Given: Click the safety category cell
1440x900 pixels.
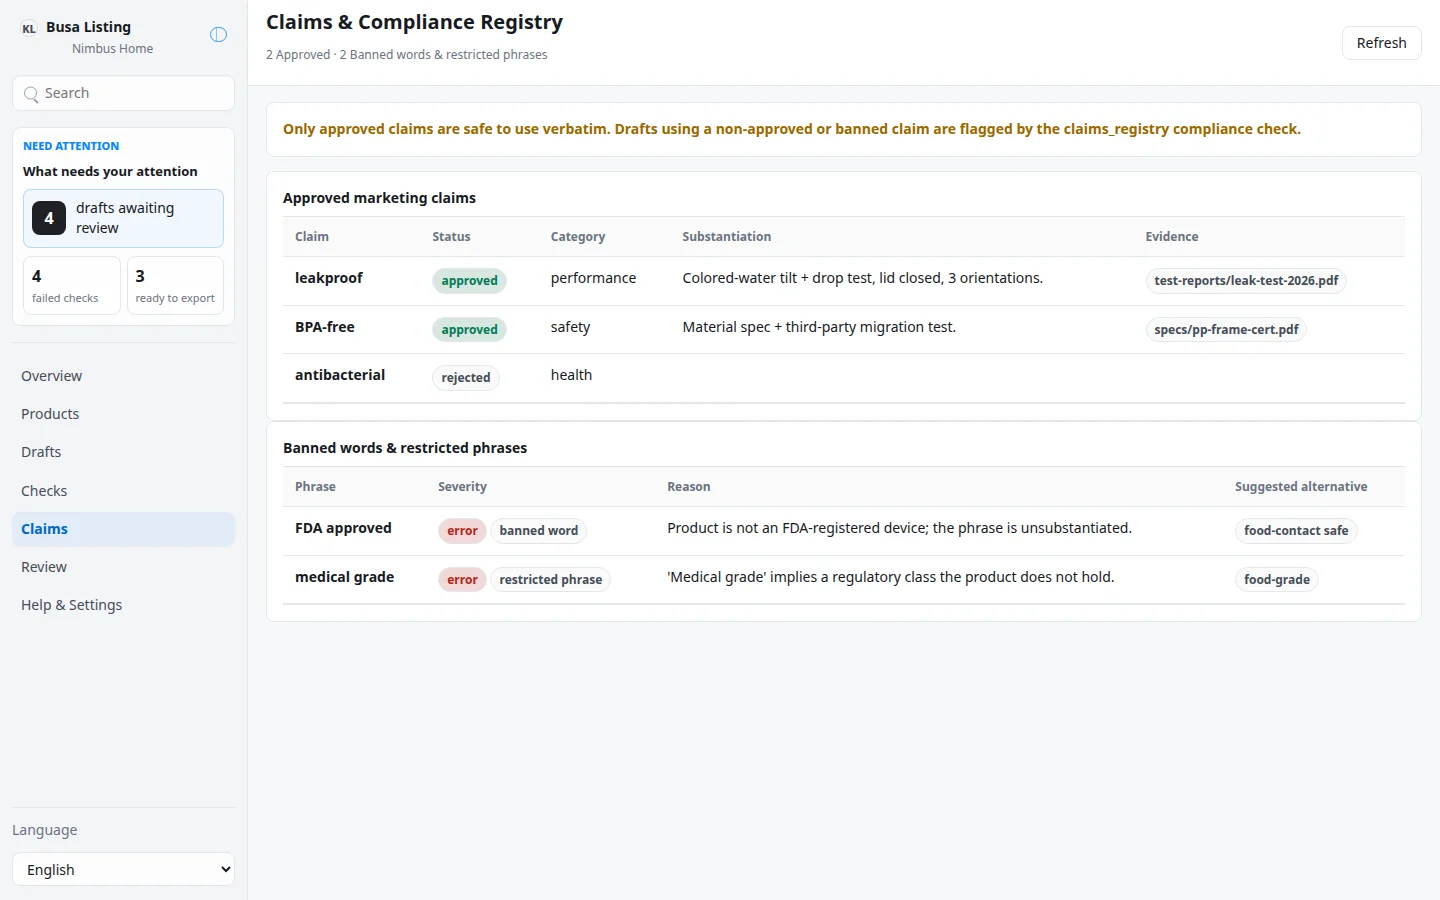Looking at the screenshot, I should tap(570, 327).
